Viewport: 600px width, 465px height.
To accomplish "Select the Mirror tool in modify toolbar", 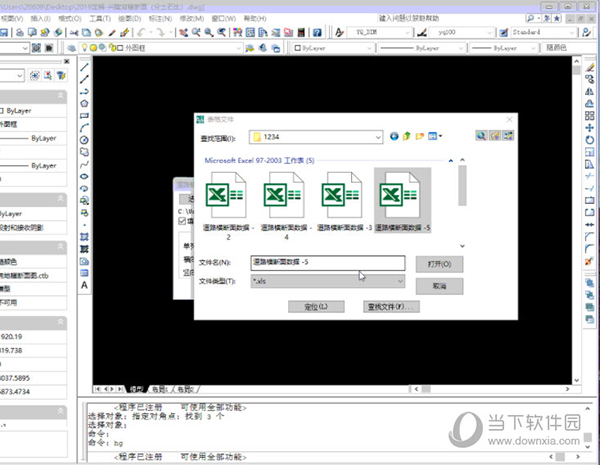I will pos(590,91).
